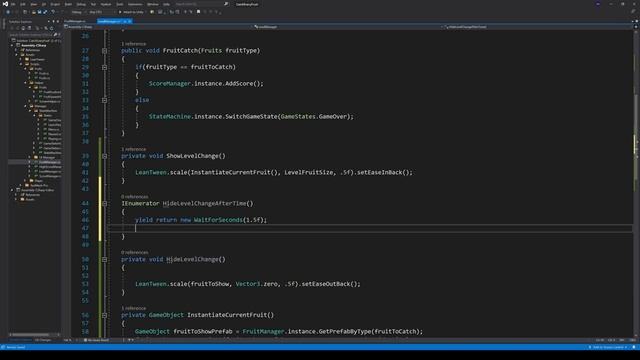Click the Save All toolbar icon
Viewport: 640px width, 360px height.
(45, 12)
